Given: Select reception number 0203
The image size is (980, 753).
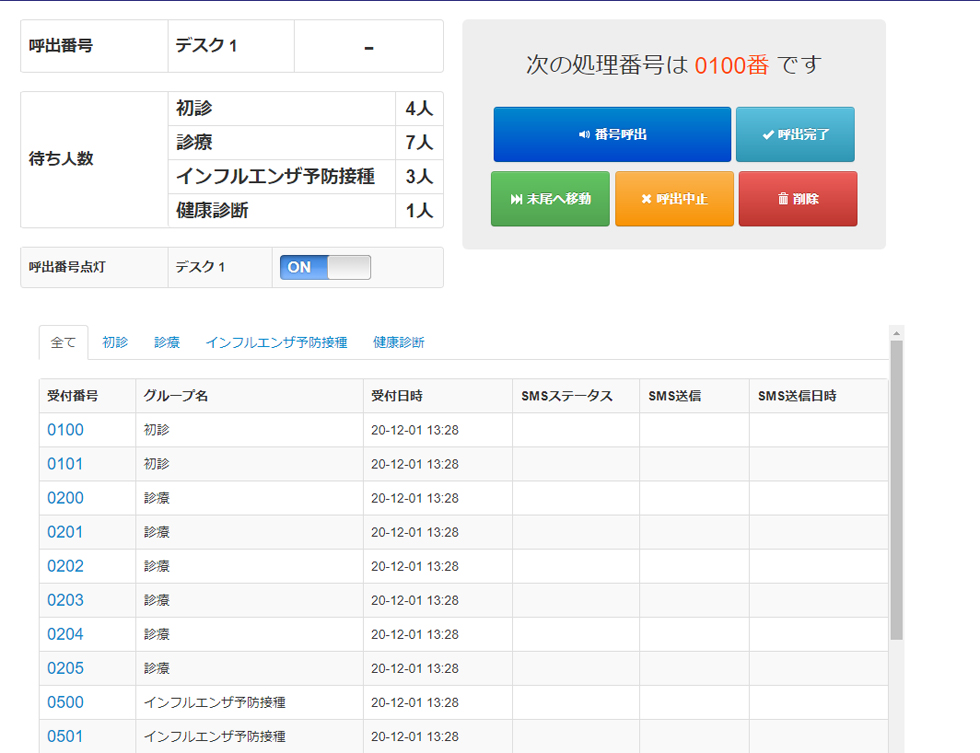Looking at the screenshot, I should coord(66,600).
